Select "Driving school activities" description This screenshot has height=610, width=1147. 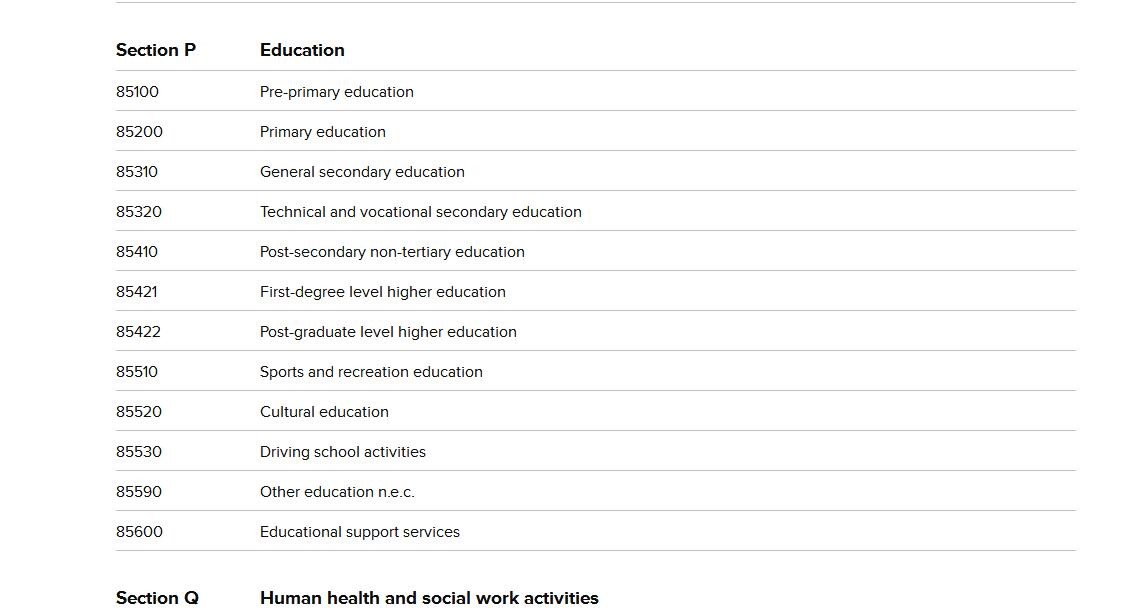coord(342,452)
